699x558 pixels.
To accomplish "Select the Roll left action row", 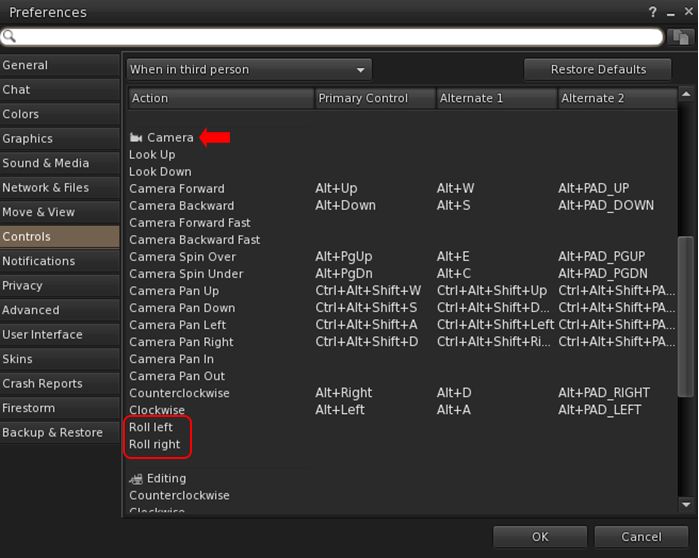I will [152, 428].
